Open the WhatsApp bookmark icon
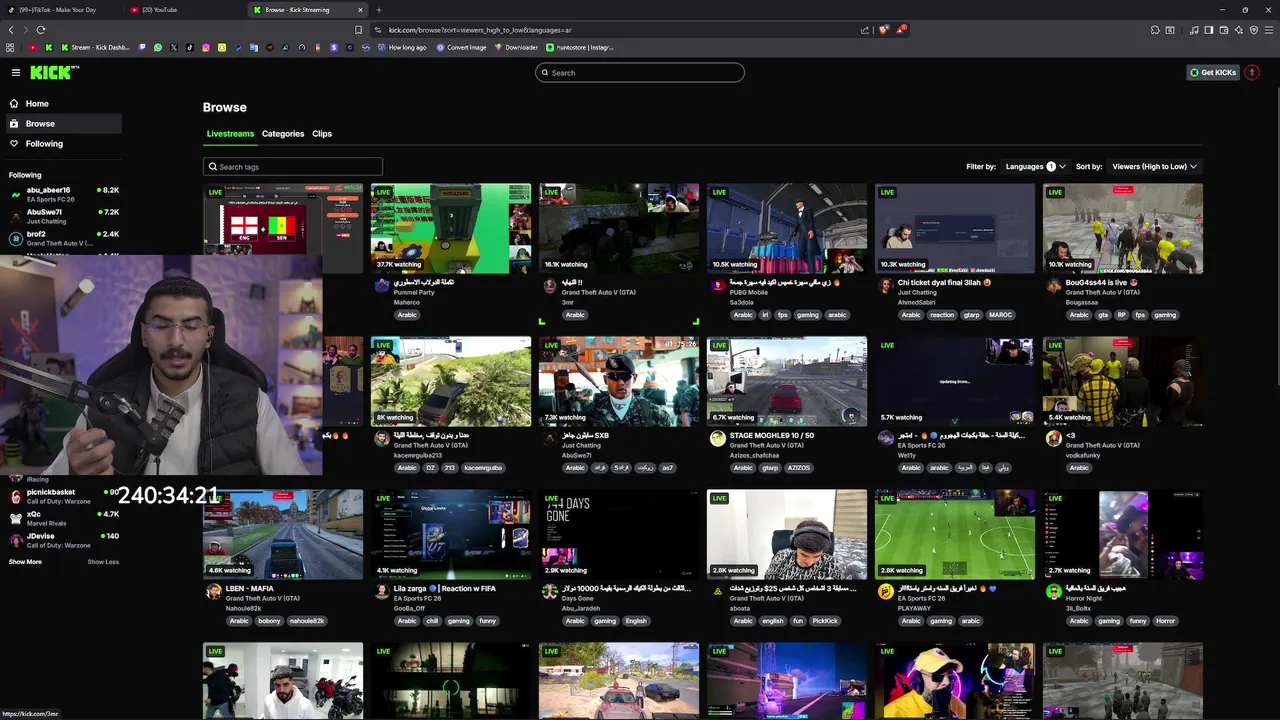This screenshot has width=1280, height=720. pos(158,47)
